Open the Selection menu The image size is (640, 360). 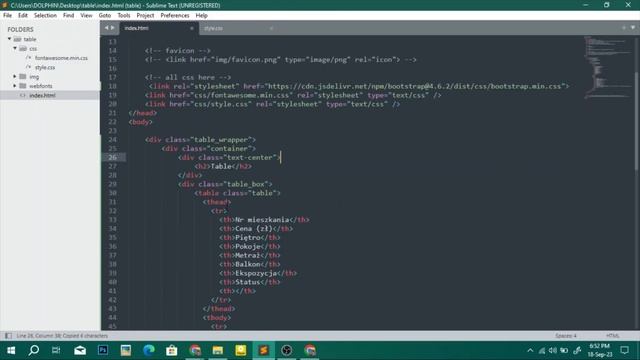(x=45, y=16)
